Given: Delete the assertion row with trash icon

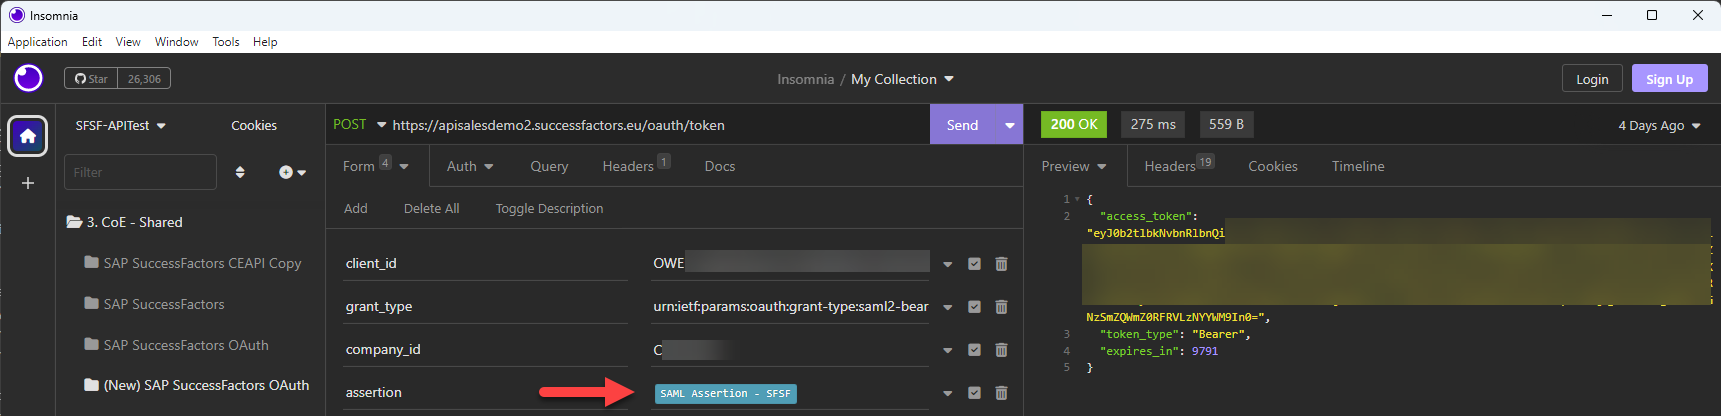Looking at the screenshot, I should coord(1001,393).
